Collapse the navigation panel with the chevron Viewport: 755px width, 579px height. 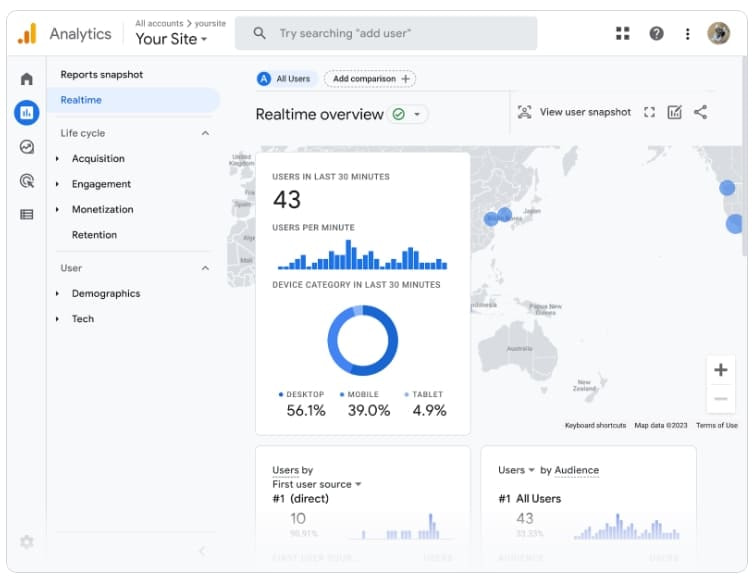pyautogui.click(x=202, y=551)
